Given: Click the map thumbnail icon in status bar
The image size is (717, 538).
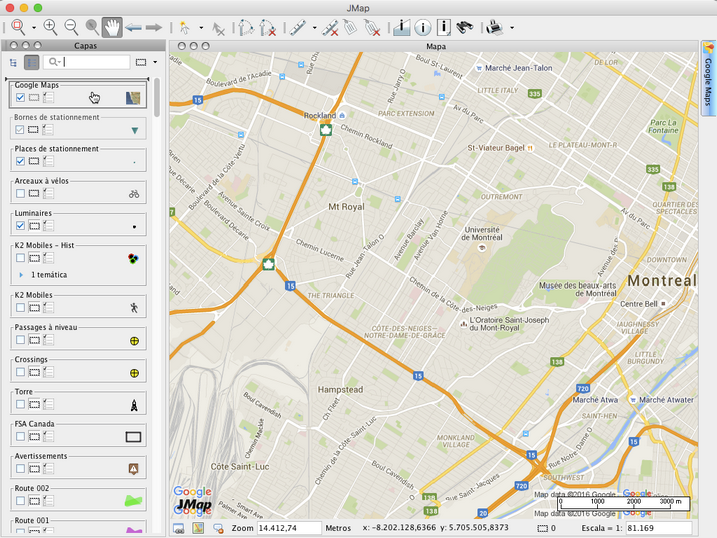Looking at the screenshot, I should (x=198, y=528).
